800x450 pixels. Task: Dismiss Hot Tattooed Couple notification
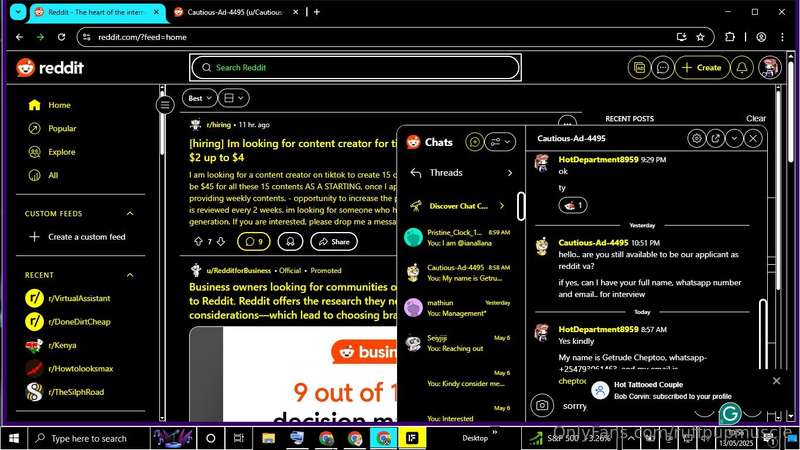[776, 381]
